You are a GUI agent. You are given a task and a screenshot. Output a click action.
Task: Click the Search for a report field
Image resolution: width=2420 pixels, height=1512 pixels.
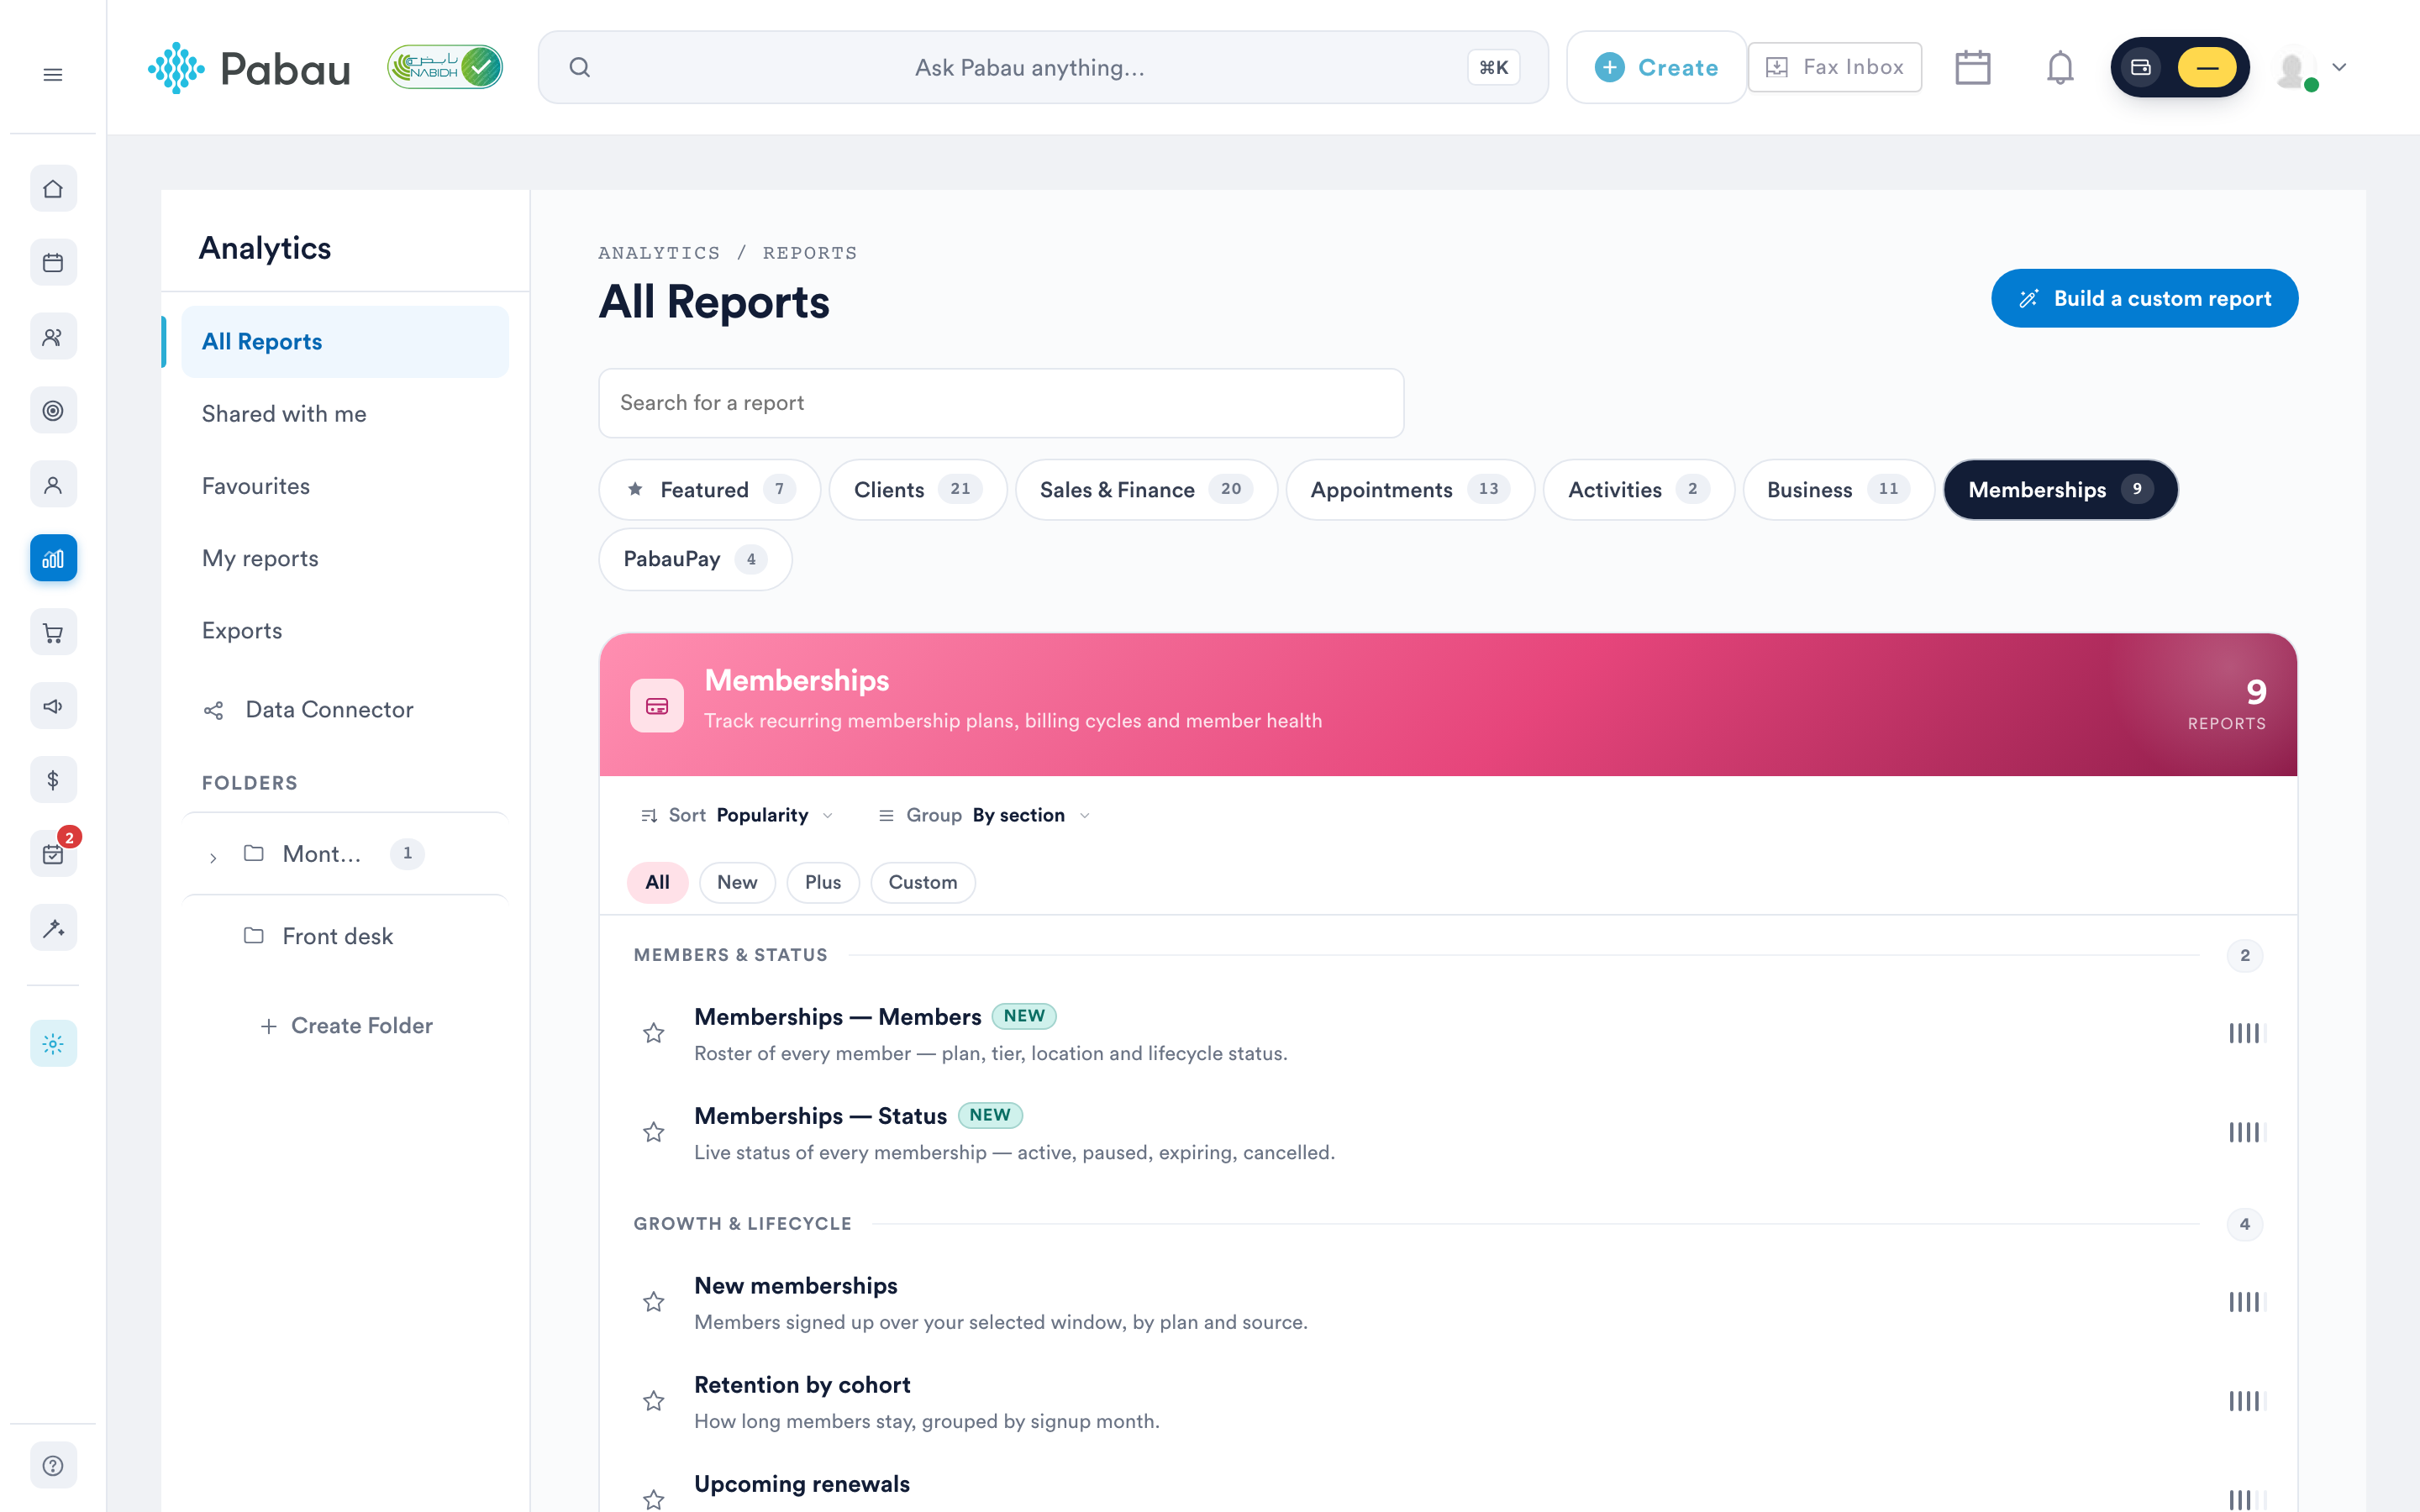(1001, 403)
